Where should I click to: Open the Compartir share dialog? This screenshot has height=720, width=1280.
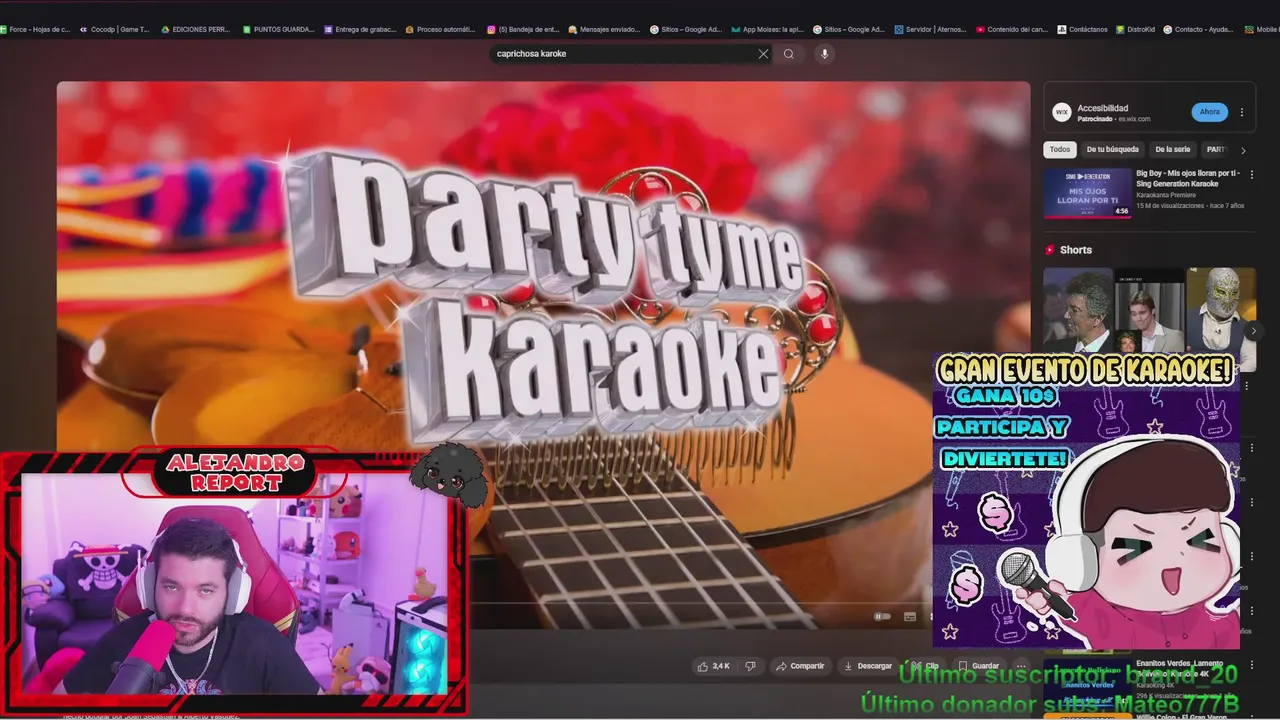pos(799,666)
